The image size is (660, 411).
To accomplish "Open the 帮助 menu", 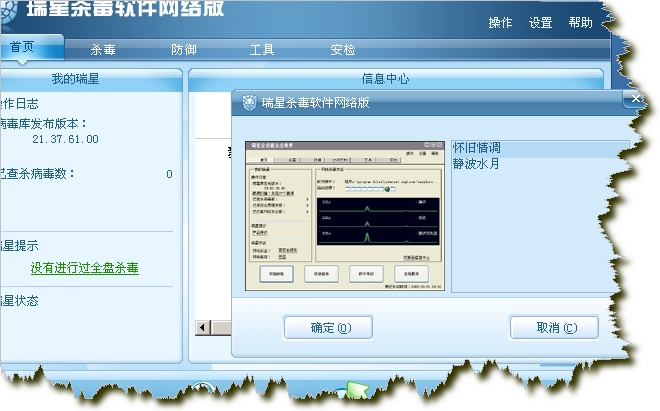I will pos(580,23).
